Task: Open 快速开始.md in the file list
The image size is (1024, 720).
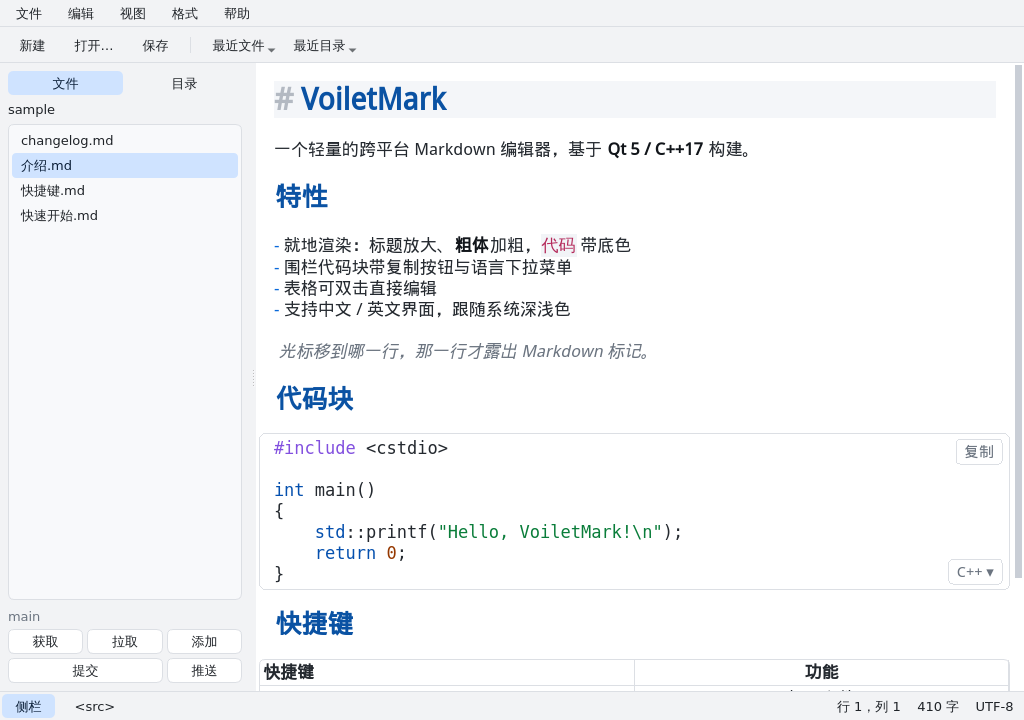Action: tap(125, 216)
